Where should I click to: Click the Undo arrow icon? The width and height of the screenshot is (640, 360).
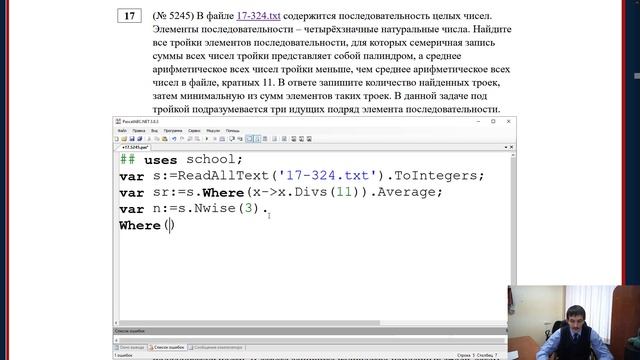point(174,139)
